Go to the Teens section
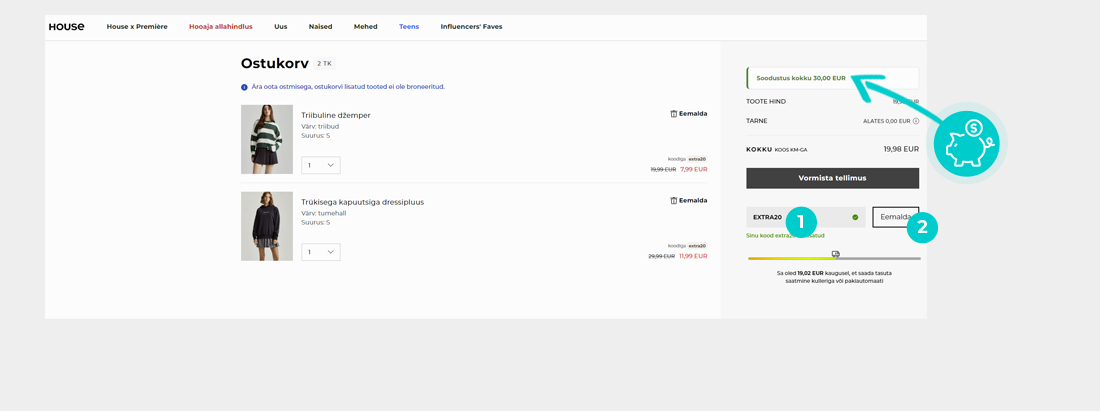The image size is (1100, 411). coord(409,27)
